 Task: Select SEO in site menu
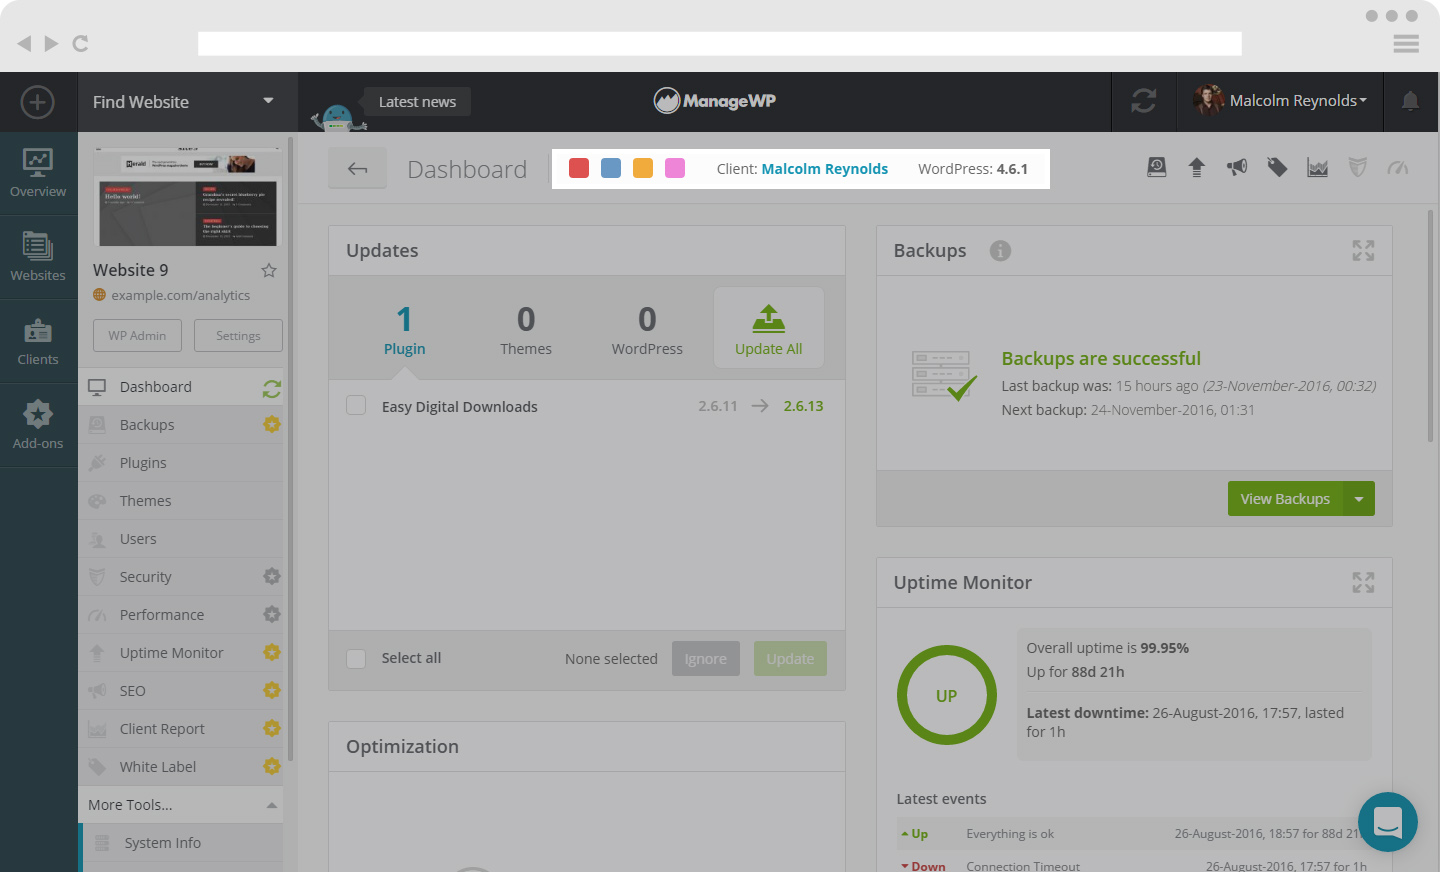click(x=180, y=691)
